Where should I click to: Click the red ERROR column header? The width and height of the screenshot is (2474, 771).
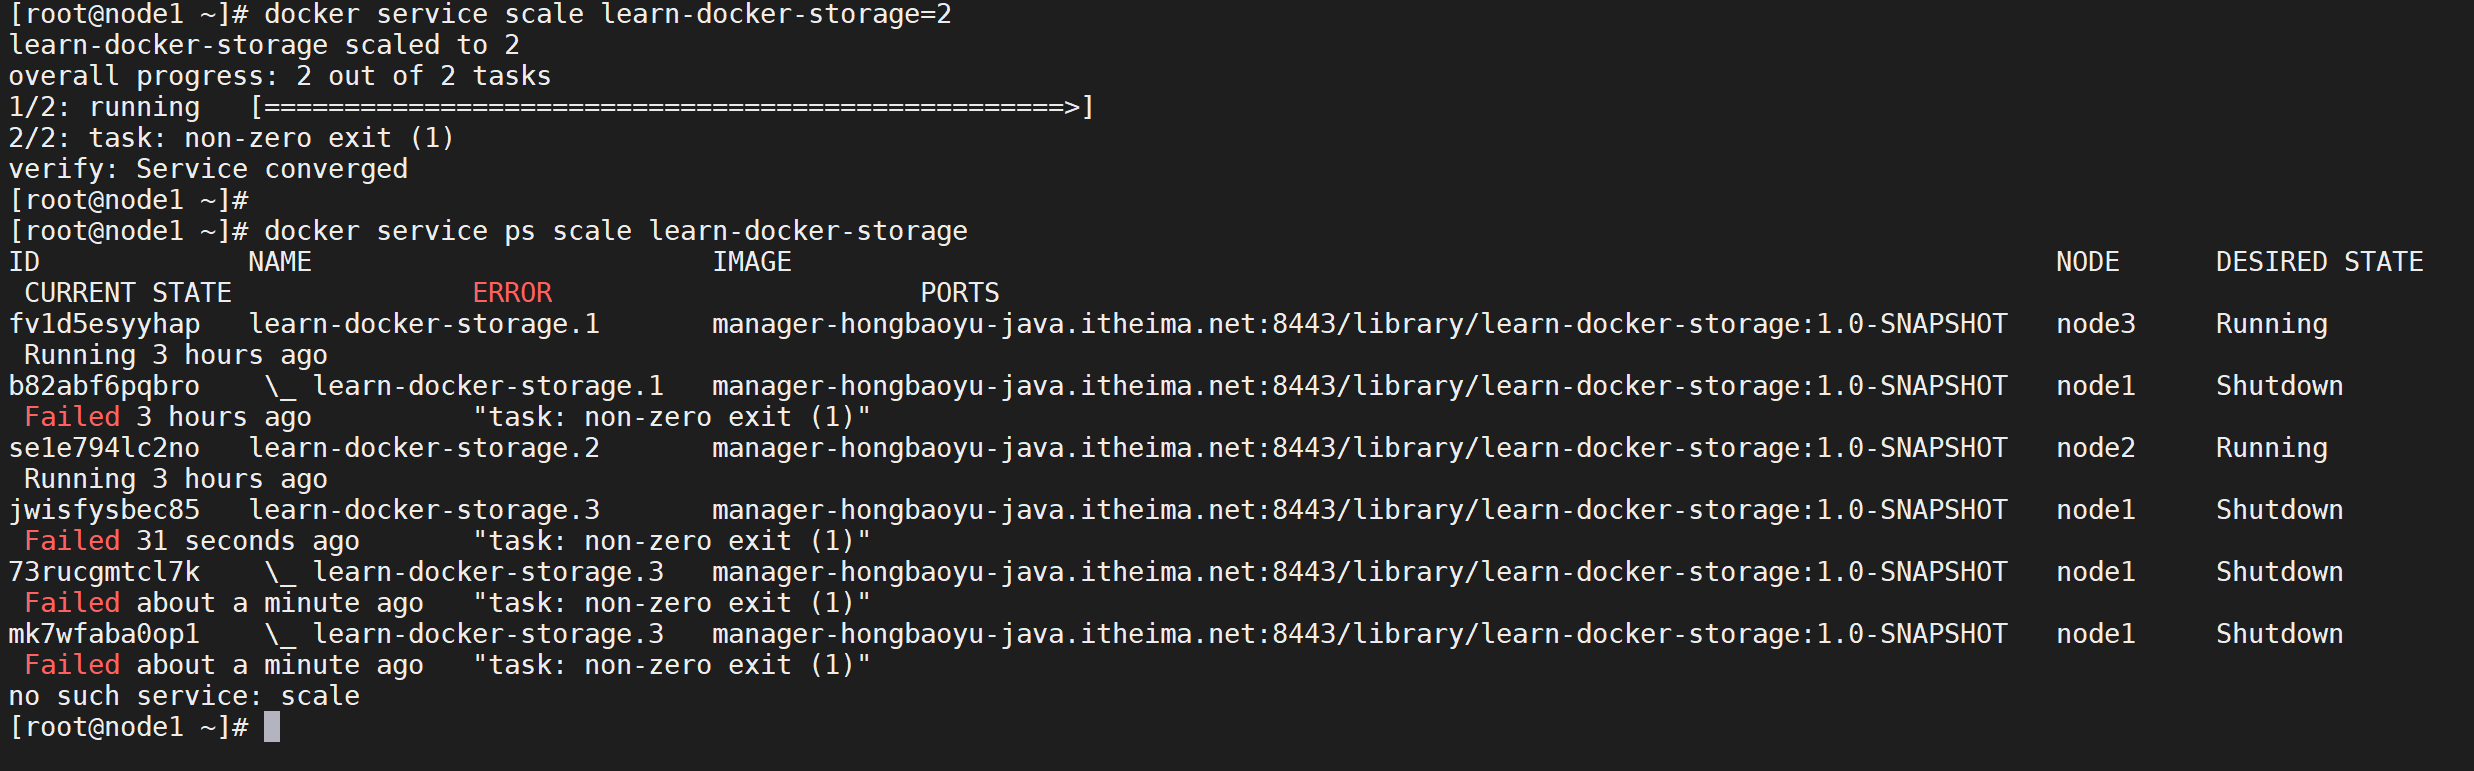512,293
